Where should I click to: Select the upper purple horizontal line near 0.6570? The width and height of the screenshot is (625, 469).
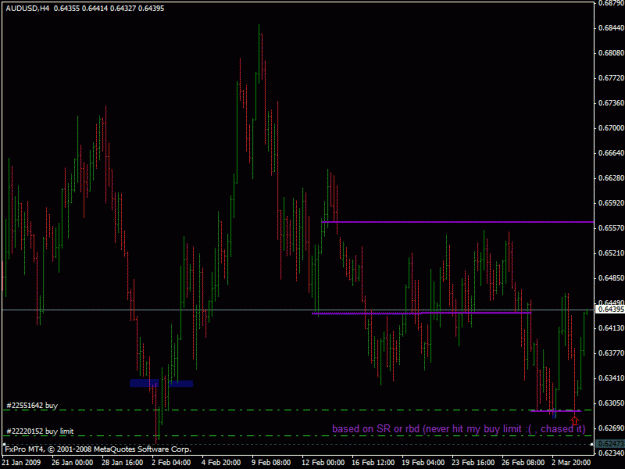(x=458, y=222)
